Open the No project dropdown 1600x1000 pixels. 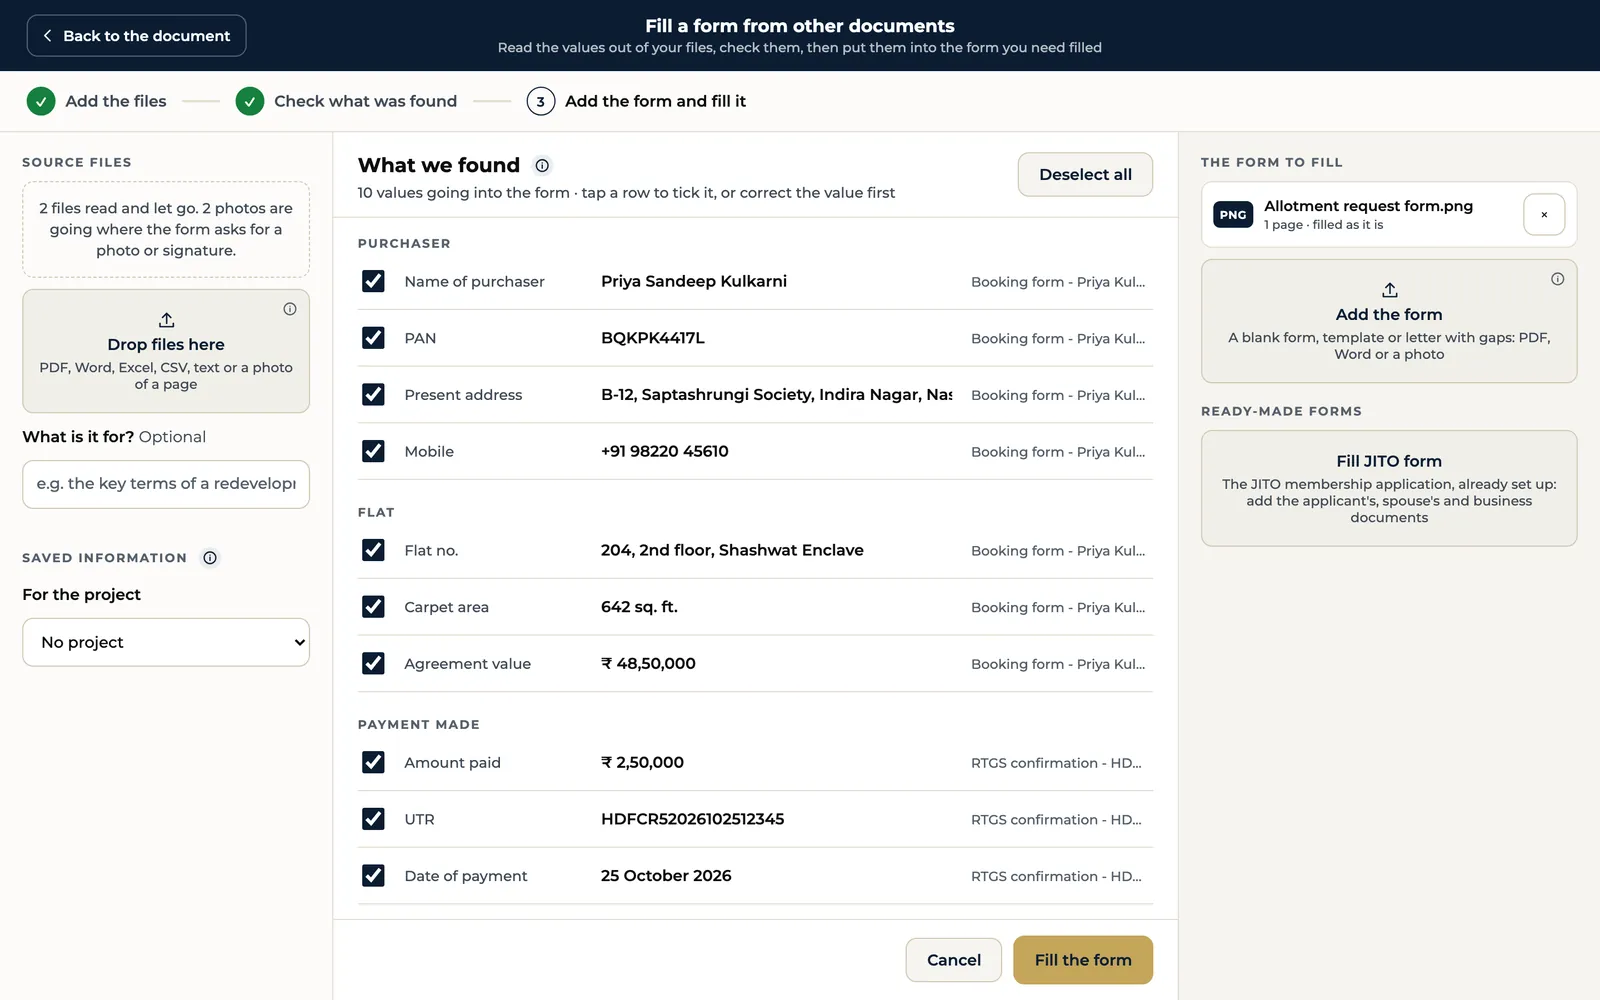pos(166,642)
